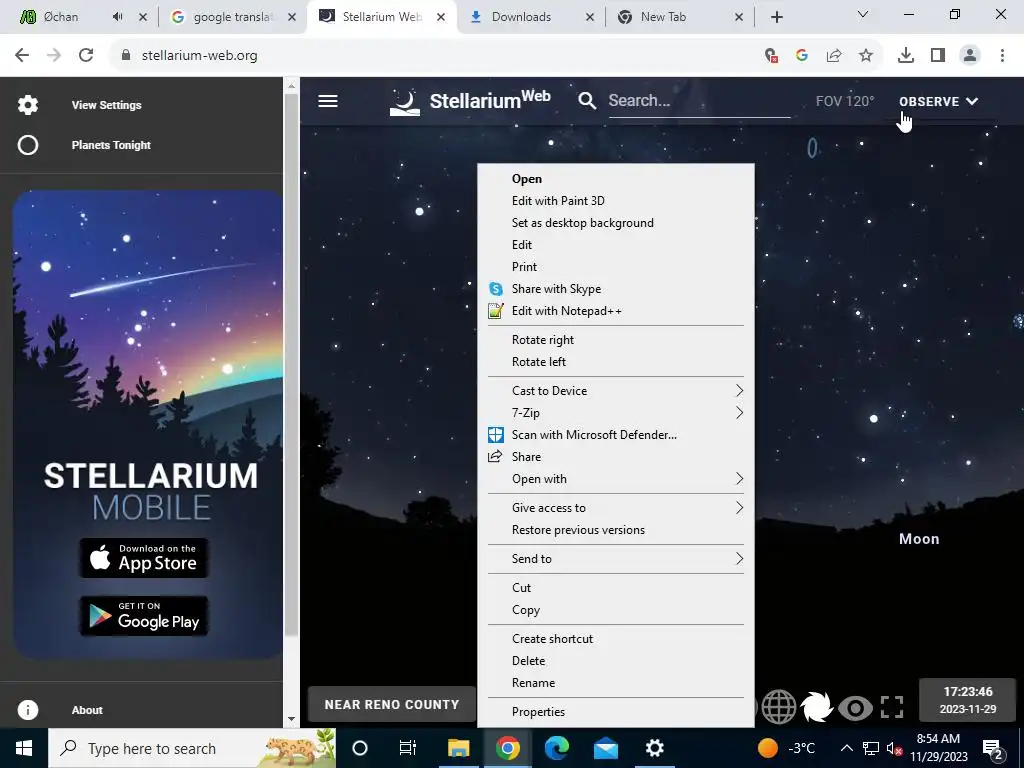Image resolution: width=1024 pixels, height=768 pixels.
Task: Choose Copy in context menu
Action: click(x=526, y=610)
